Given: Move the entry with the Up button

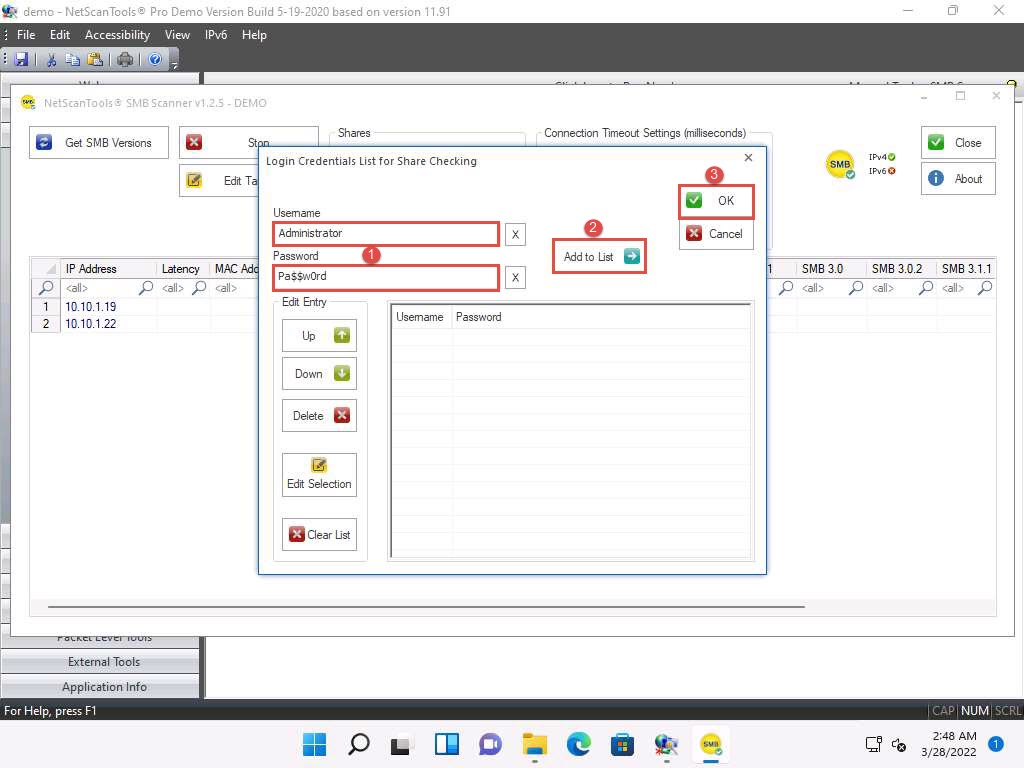Looking at the screenshot, I should (319, 336).
